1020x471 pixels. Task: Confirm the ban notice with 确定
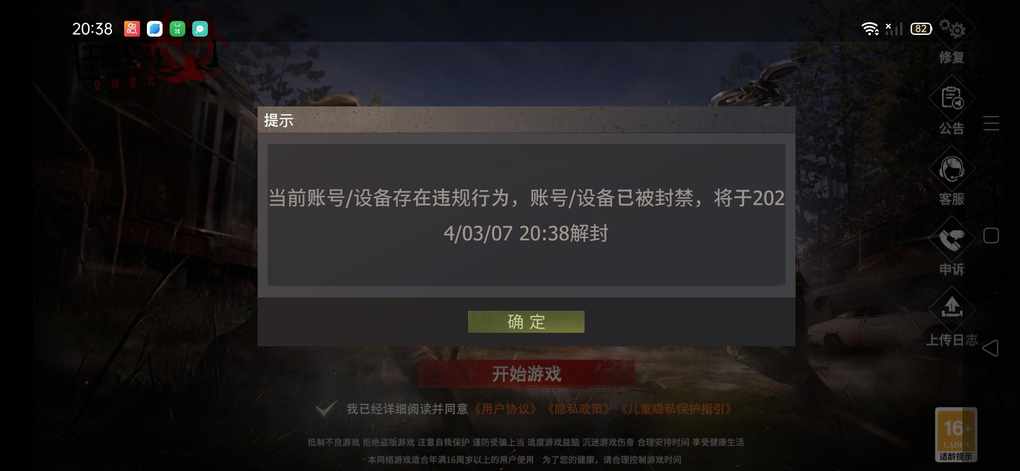(x=526, y=321)
